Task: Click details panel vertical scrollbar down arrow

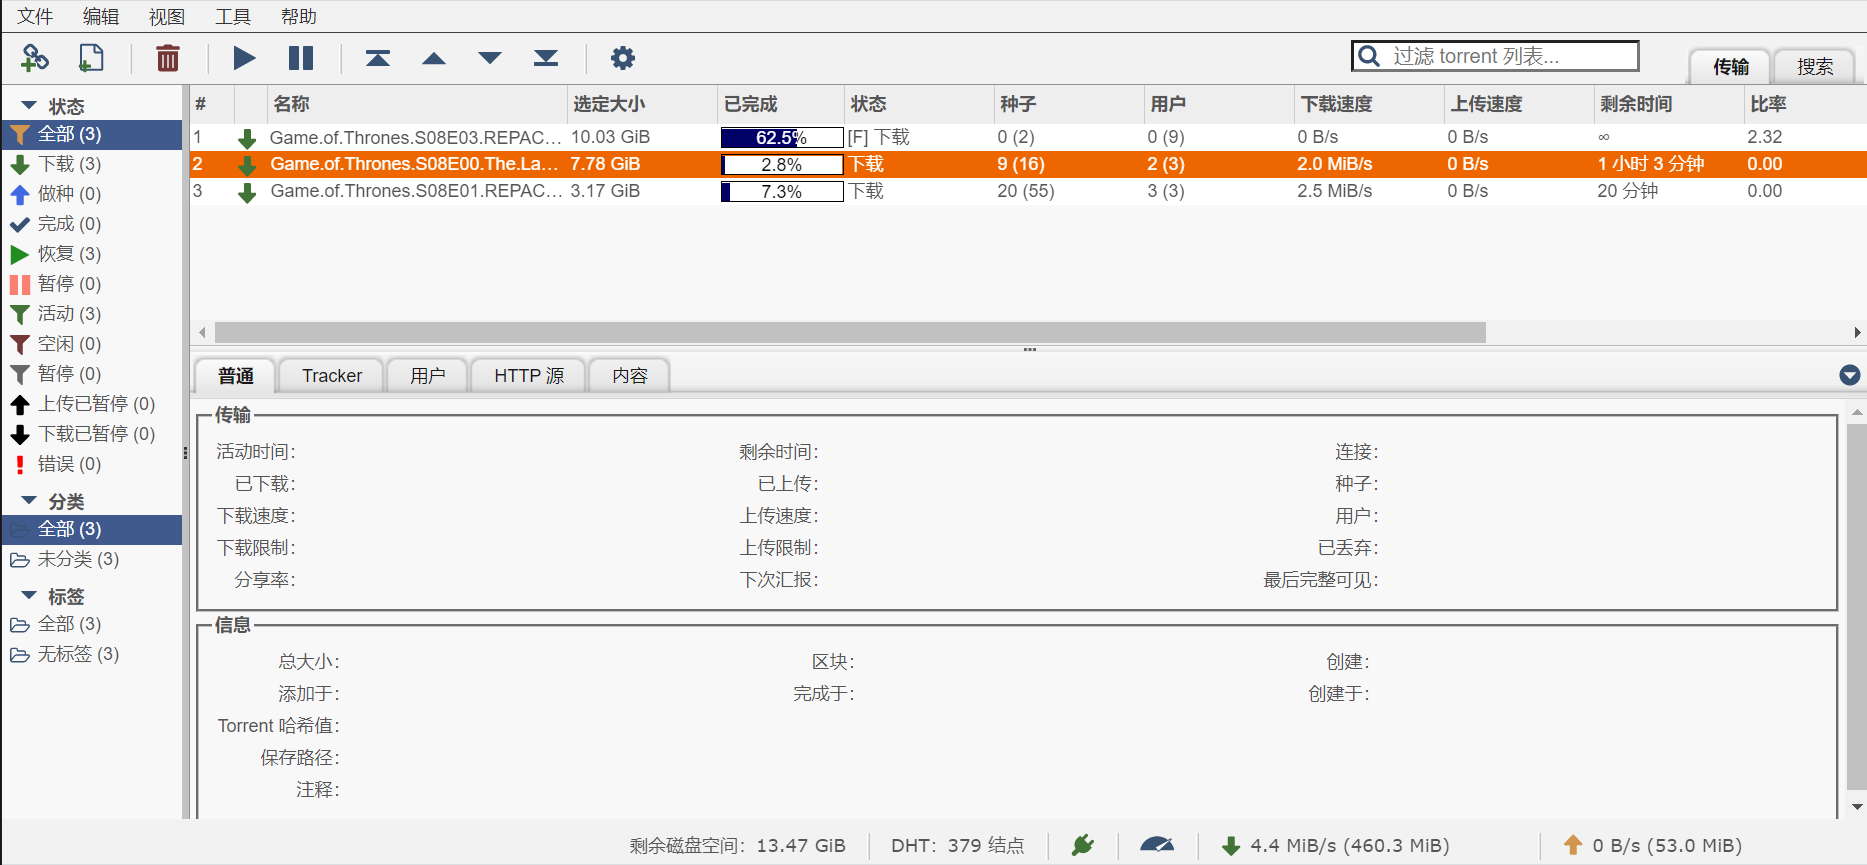Action: [1857, 807]
